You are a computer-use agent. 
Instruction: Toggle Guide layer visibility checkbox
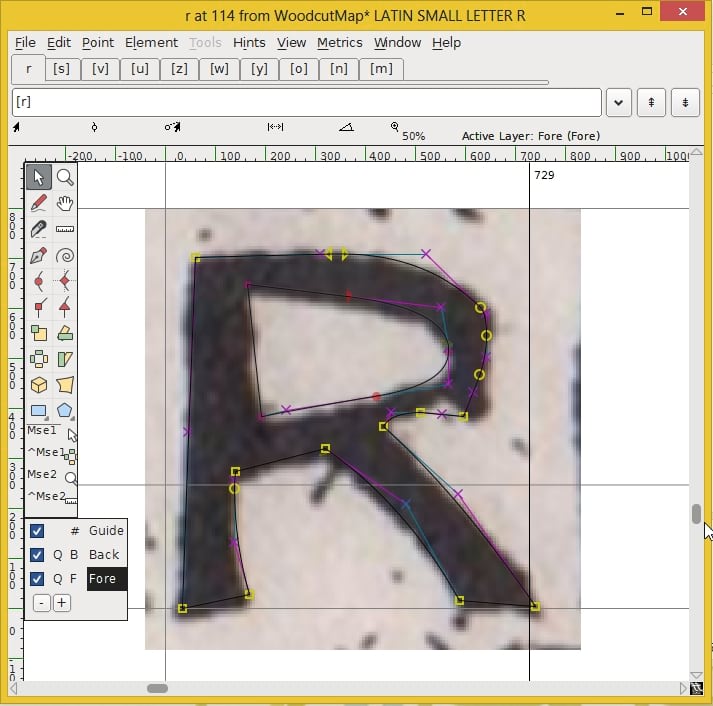[37, 531]
